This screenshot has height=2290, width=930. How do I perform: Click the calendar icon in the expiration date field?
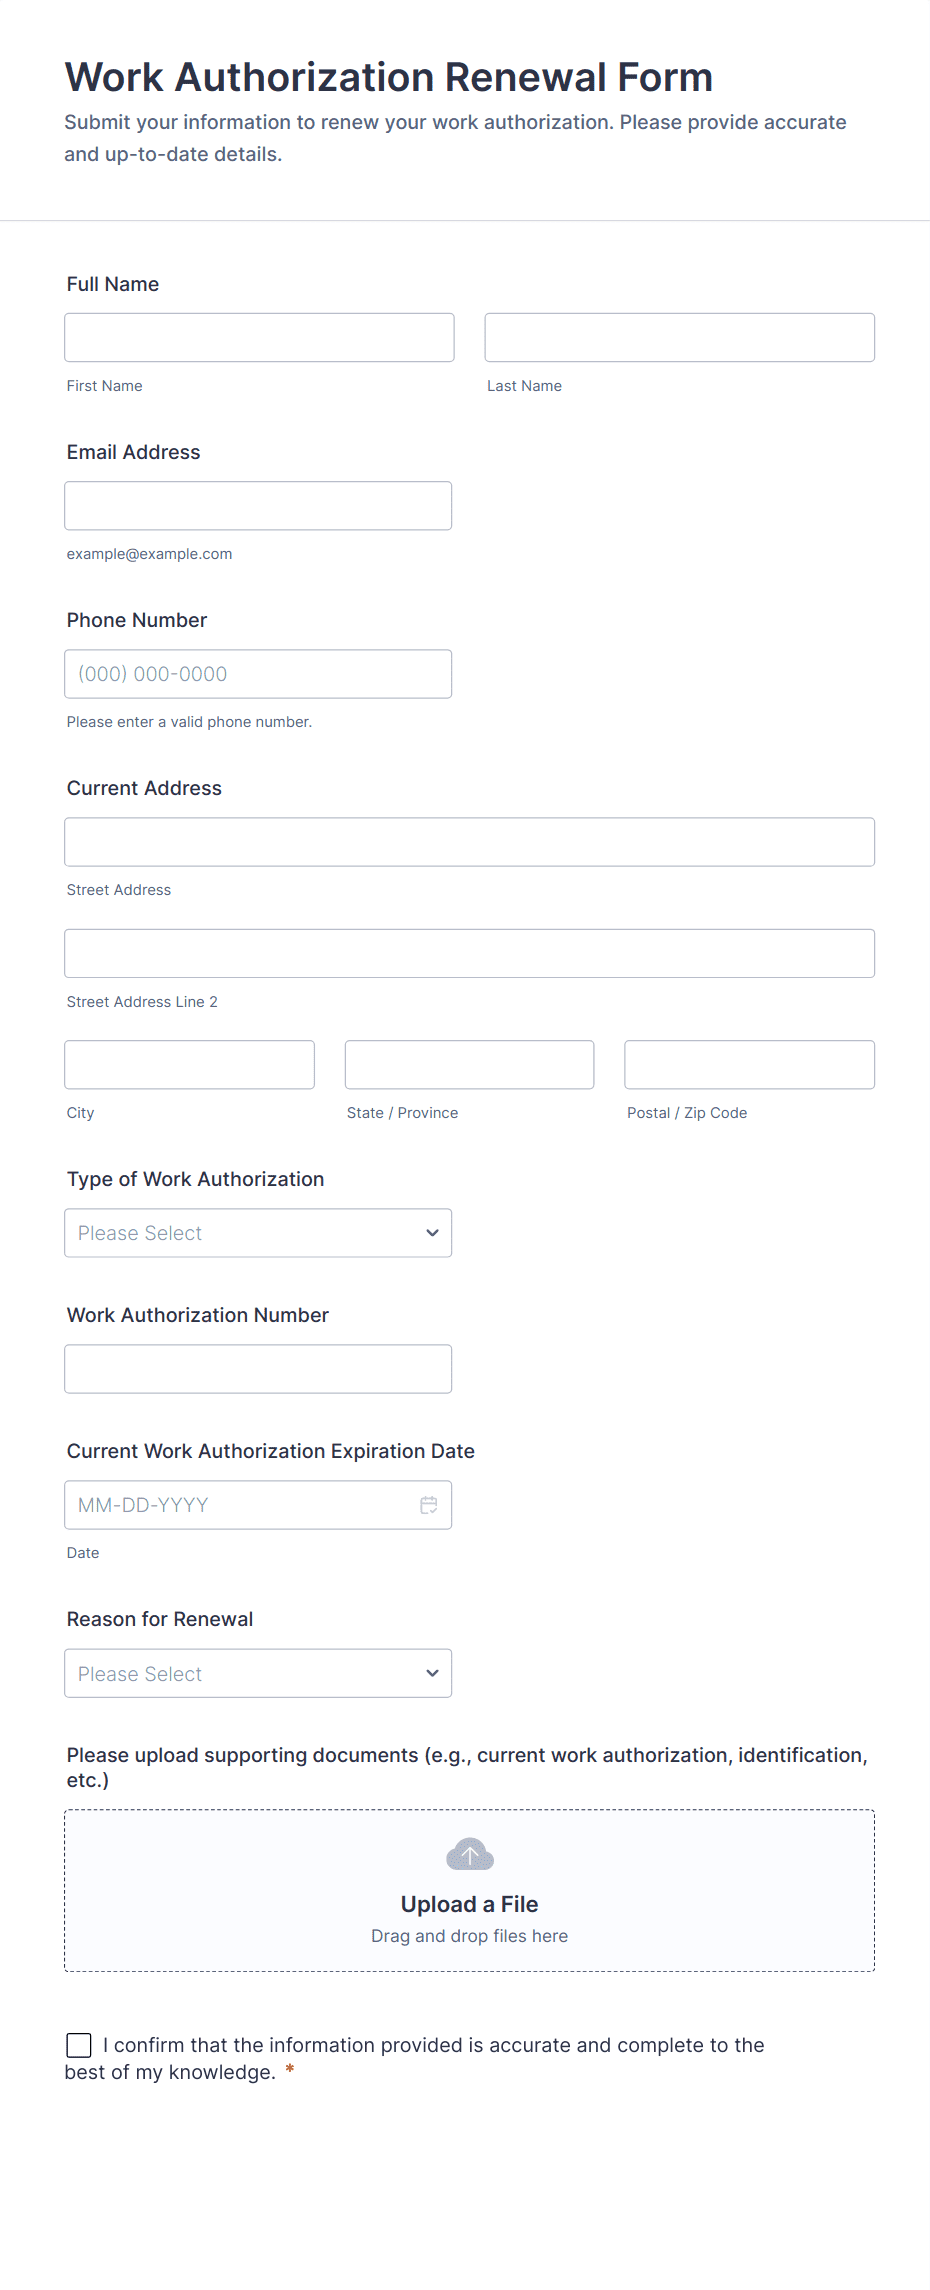tap(428, 1504)
